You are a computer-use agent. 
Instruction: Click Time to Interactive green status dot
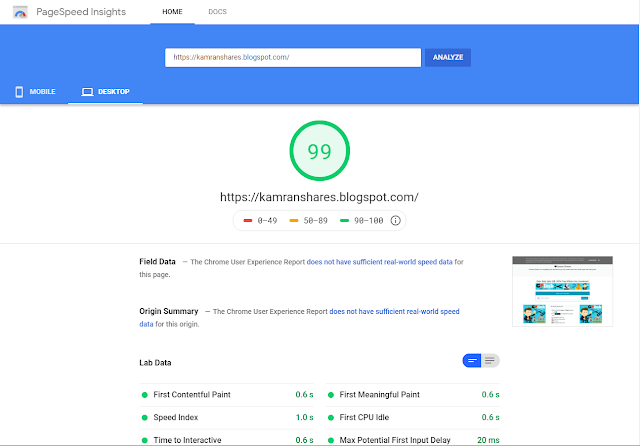pyautogui.click(x=144, y=440)
